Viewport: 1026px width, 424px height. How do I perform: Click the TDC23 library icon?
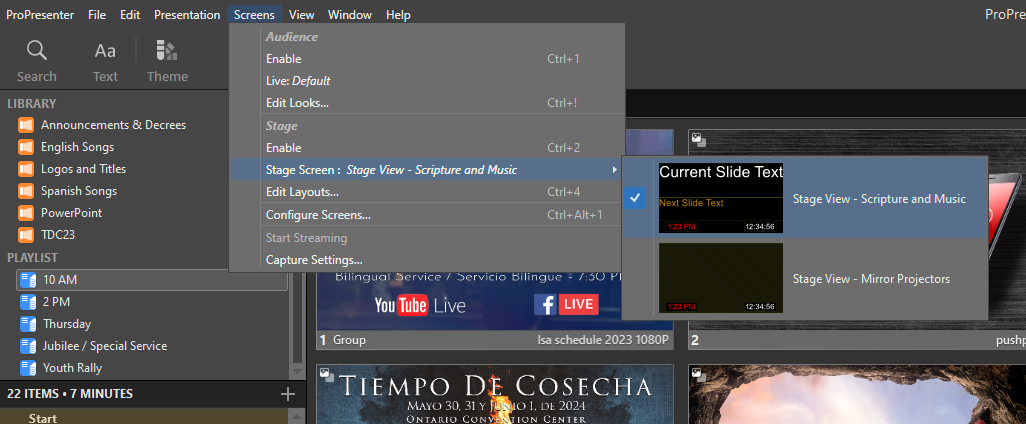tap(26, 234)
